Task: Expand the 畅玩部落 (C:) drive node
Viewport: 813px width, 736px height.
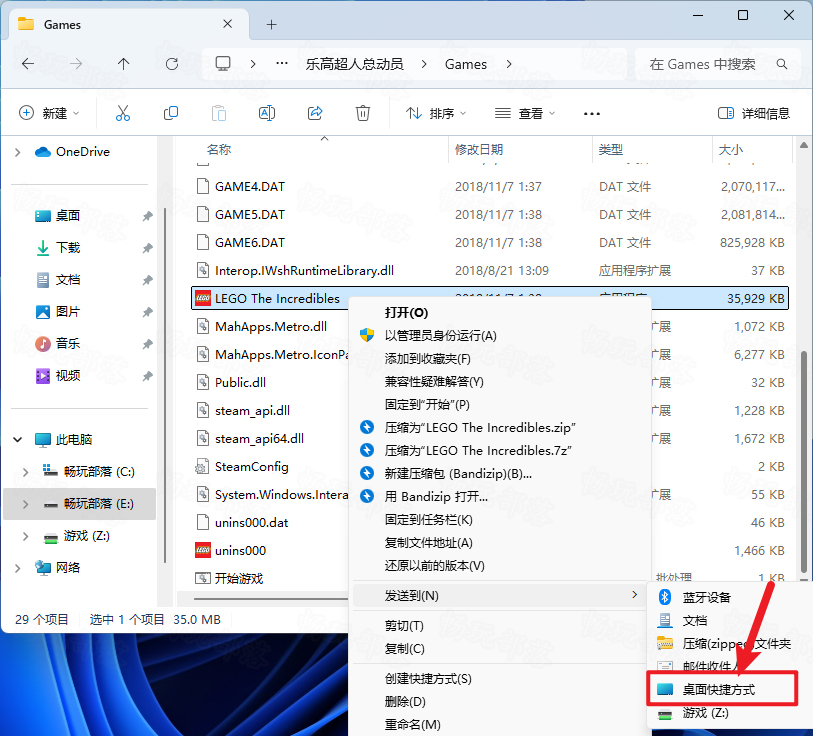Action: (x=25, y=471)
